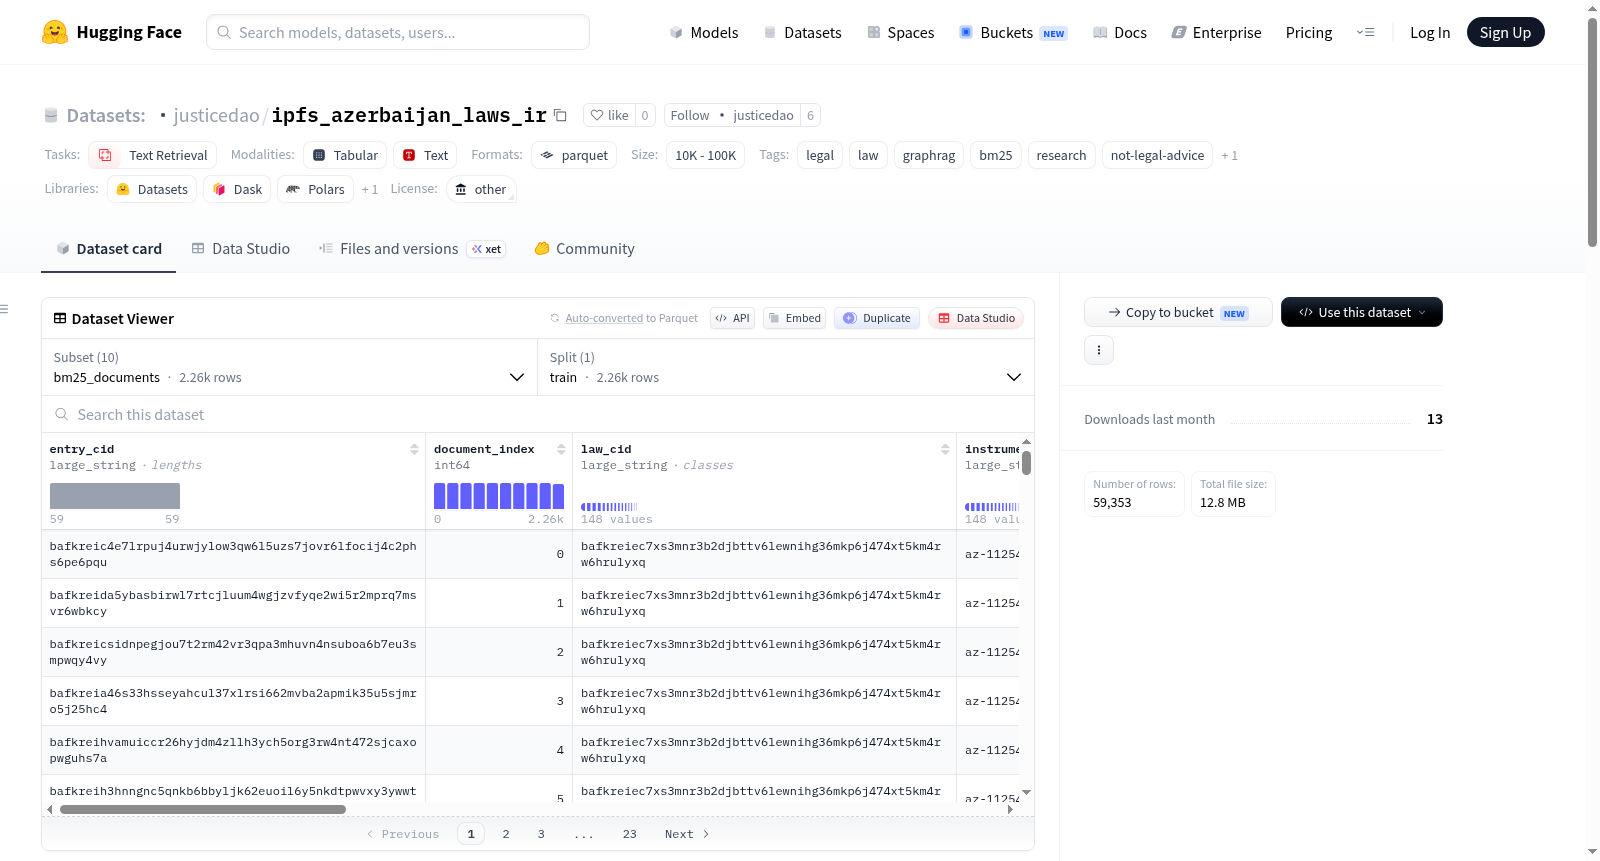Click the heart like button
Viewport: 1600px width, 861px height.
(609, 115)
